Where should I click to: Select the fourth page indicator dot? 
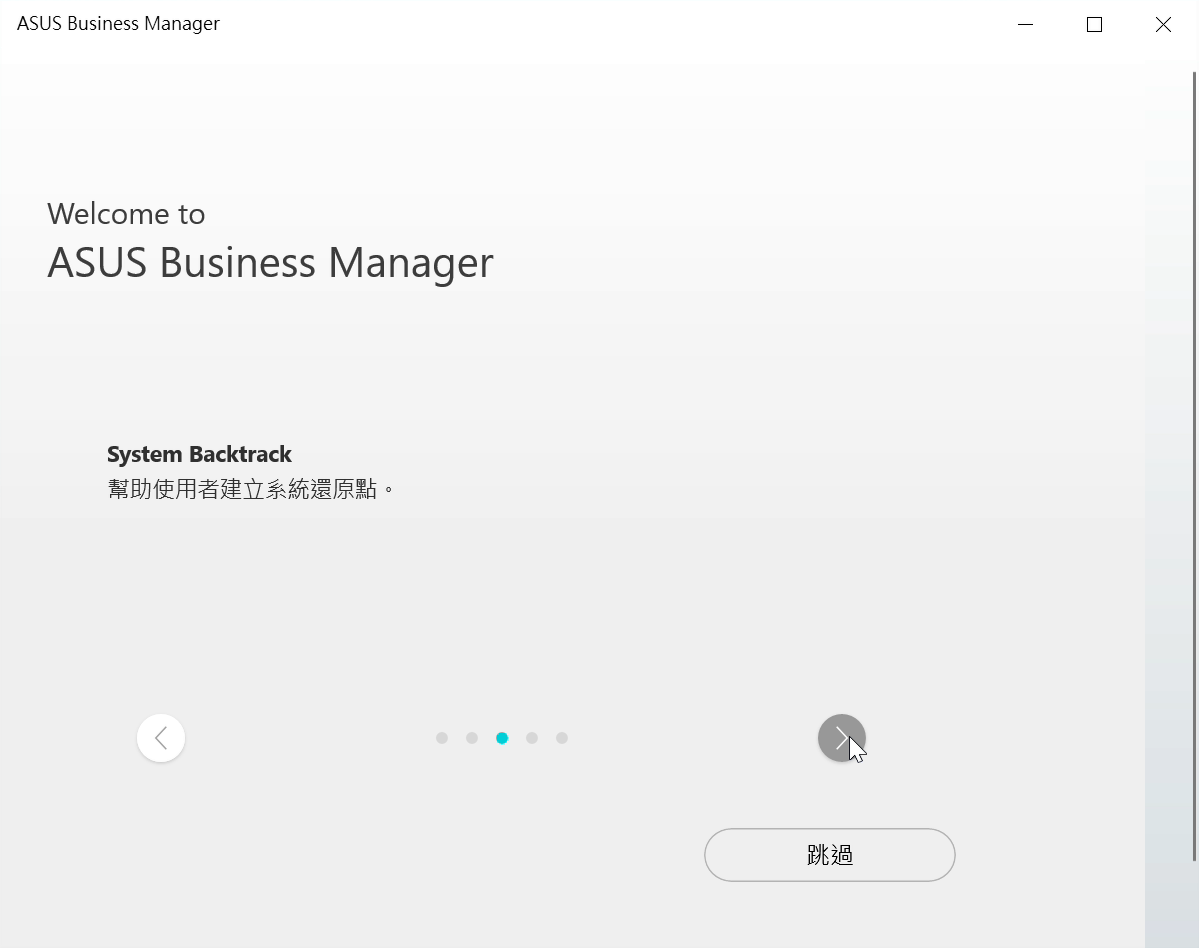click(x=532, y=738)
